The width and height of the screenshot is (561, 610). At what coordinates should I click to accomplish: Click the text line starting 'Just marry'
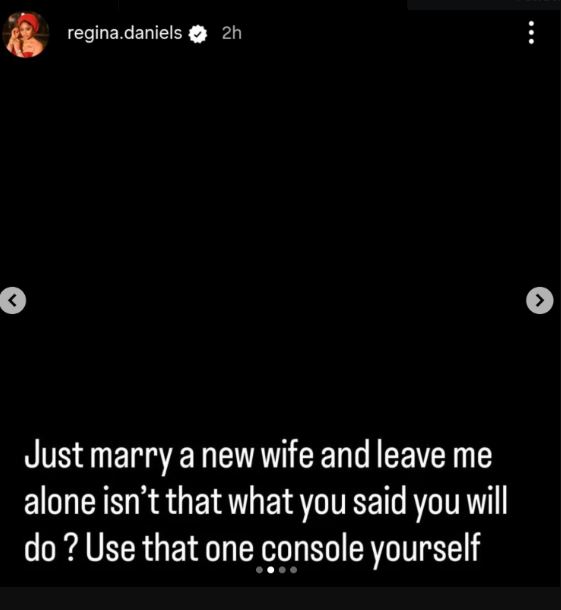(x=258, y=456)
